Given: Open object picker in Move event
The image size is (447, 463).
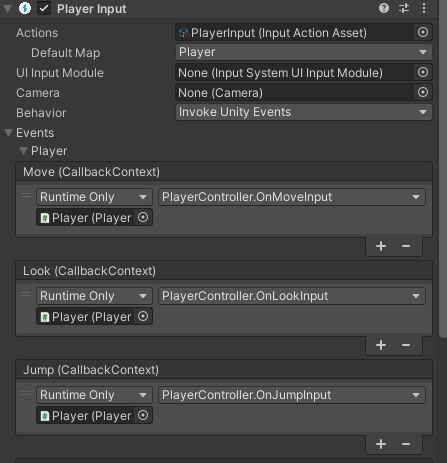Looking at the screenshot, I should (x=143, y=218).
